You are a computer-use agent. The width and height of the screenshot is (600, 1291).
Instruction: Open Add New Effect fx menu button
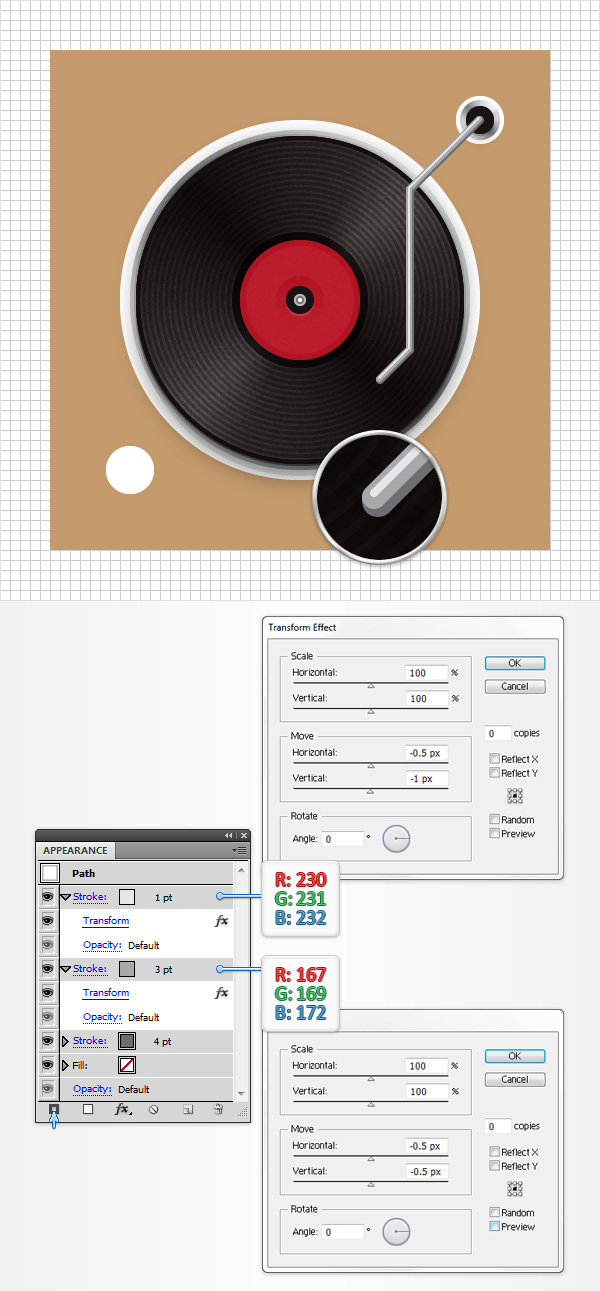pyautogui.click(x=122, y=1109)
